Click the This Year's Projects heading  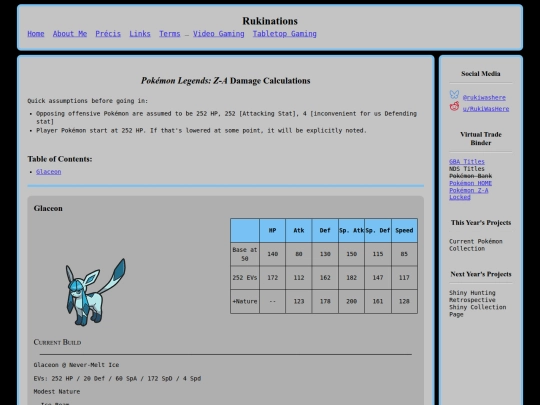481,222
